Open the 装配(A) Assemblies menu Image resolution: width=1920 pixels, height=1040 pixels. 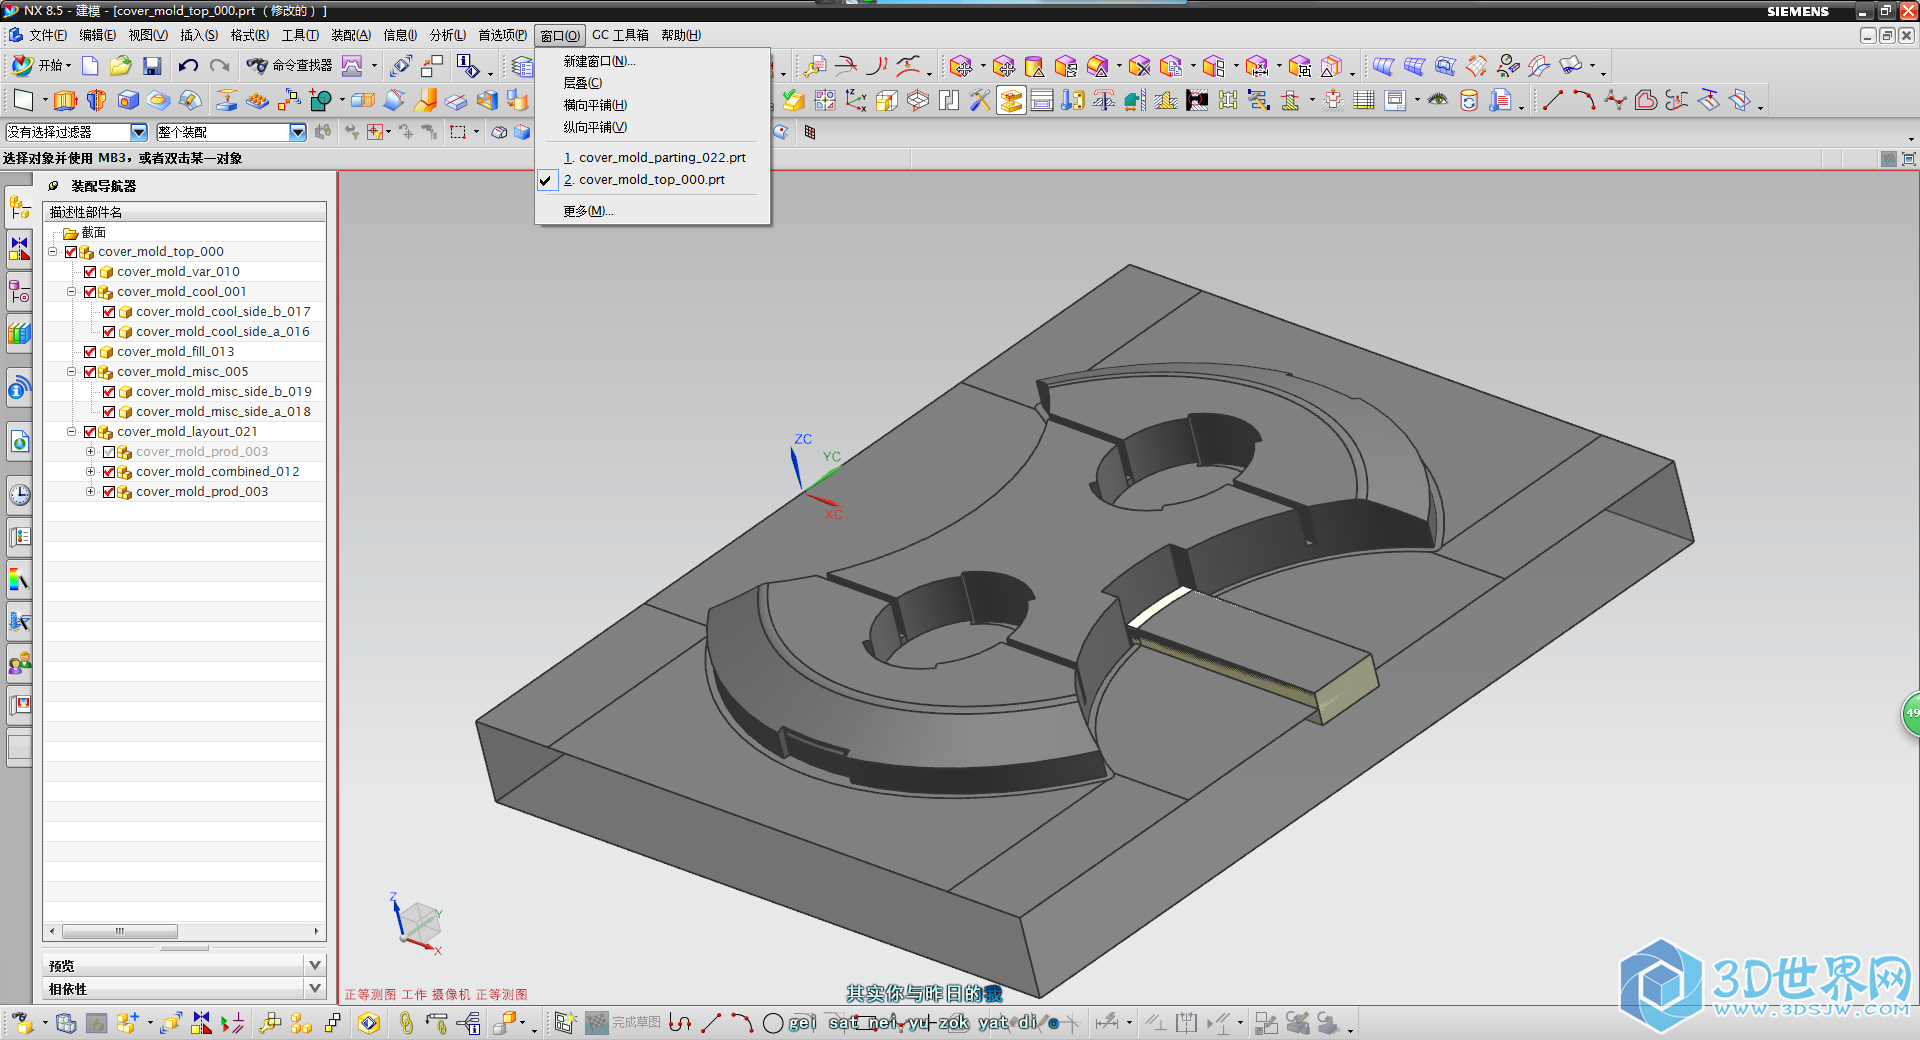351,35
